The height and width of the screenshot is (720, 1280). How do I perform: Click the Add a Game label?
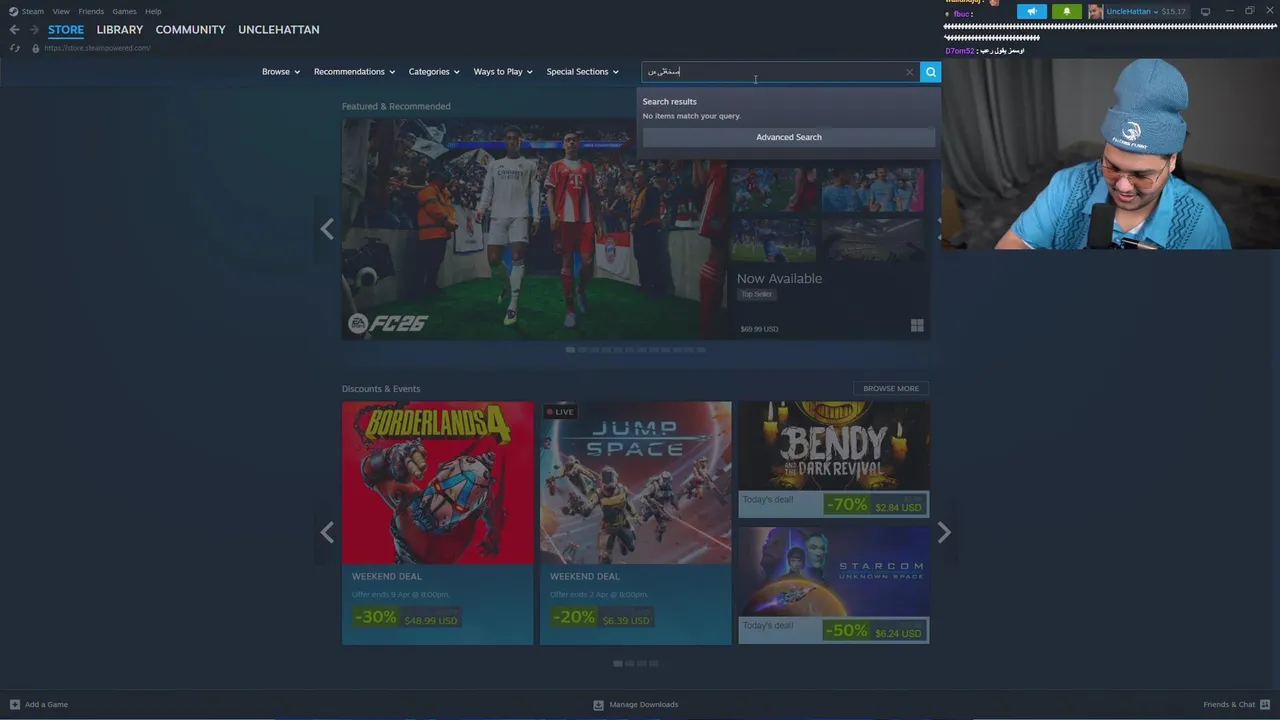click(46, 704)
